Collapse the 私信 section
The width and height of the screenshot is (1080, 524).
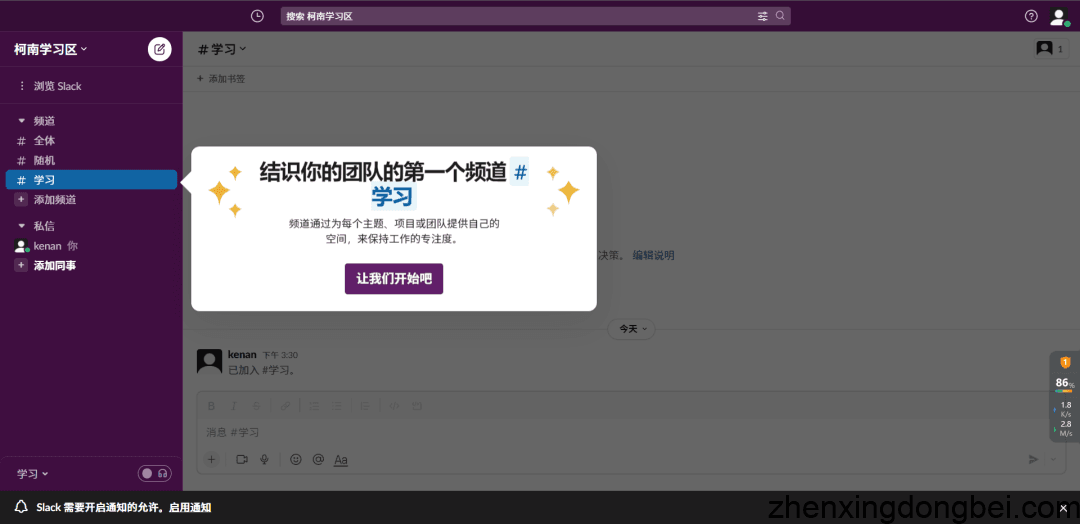click(x=22, y=226)
